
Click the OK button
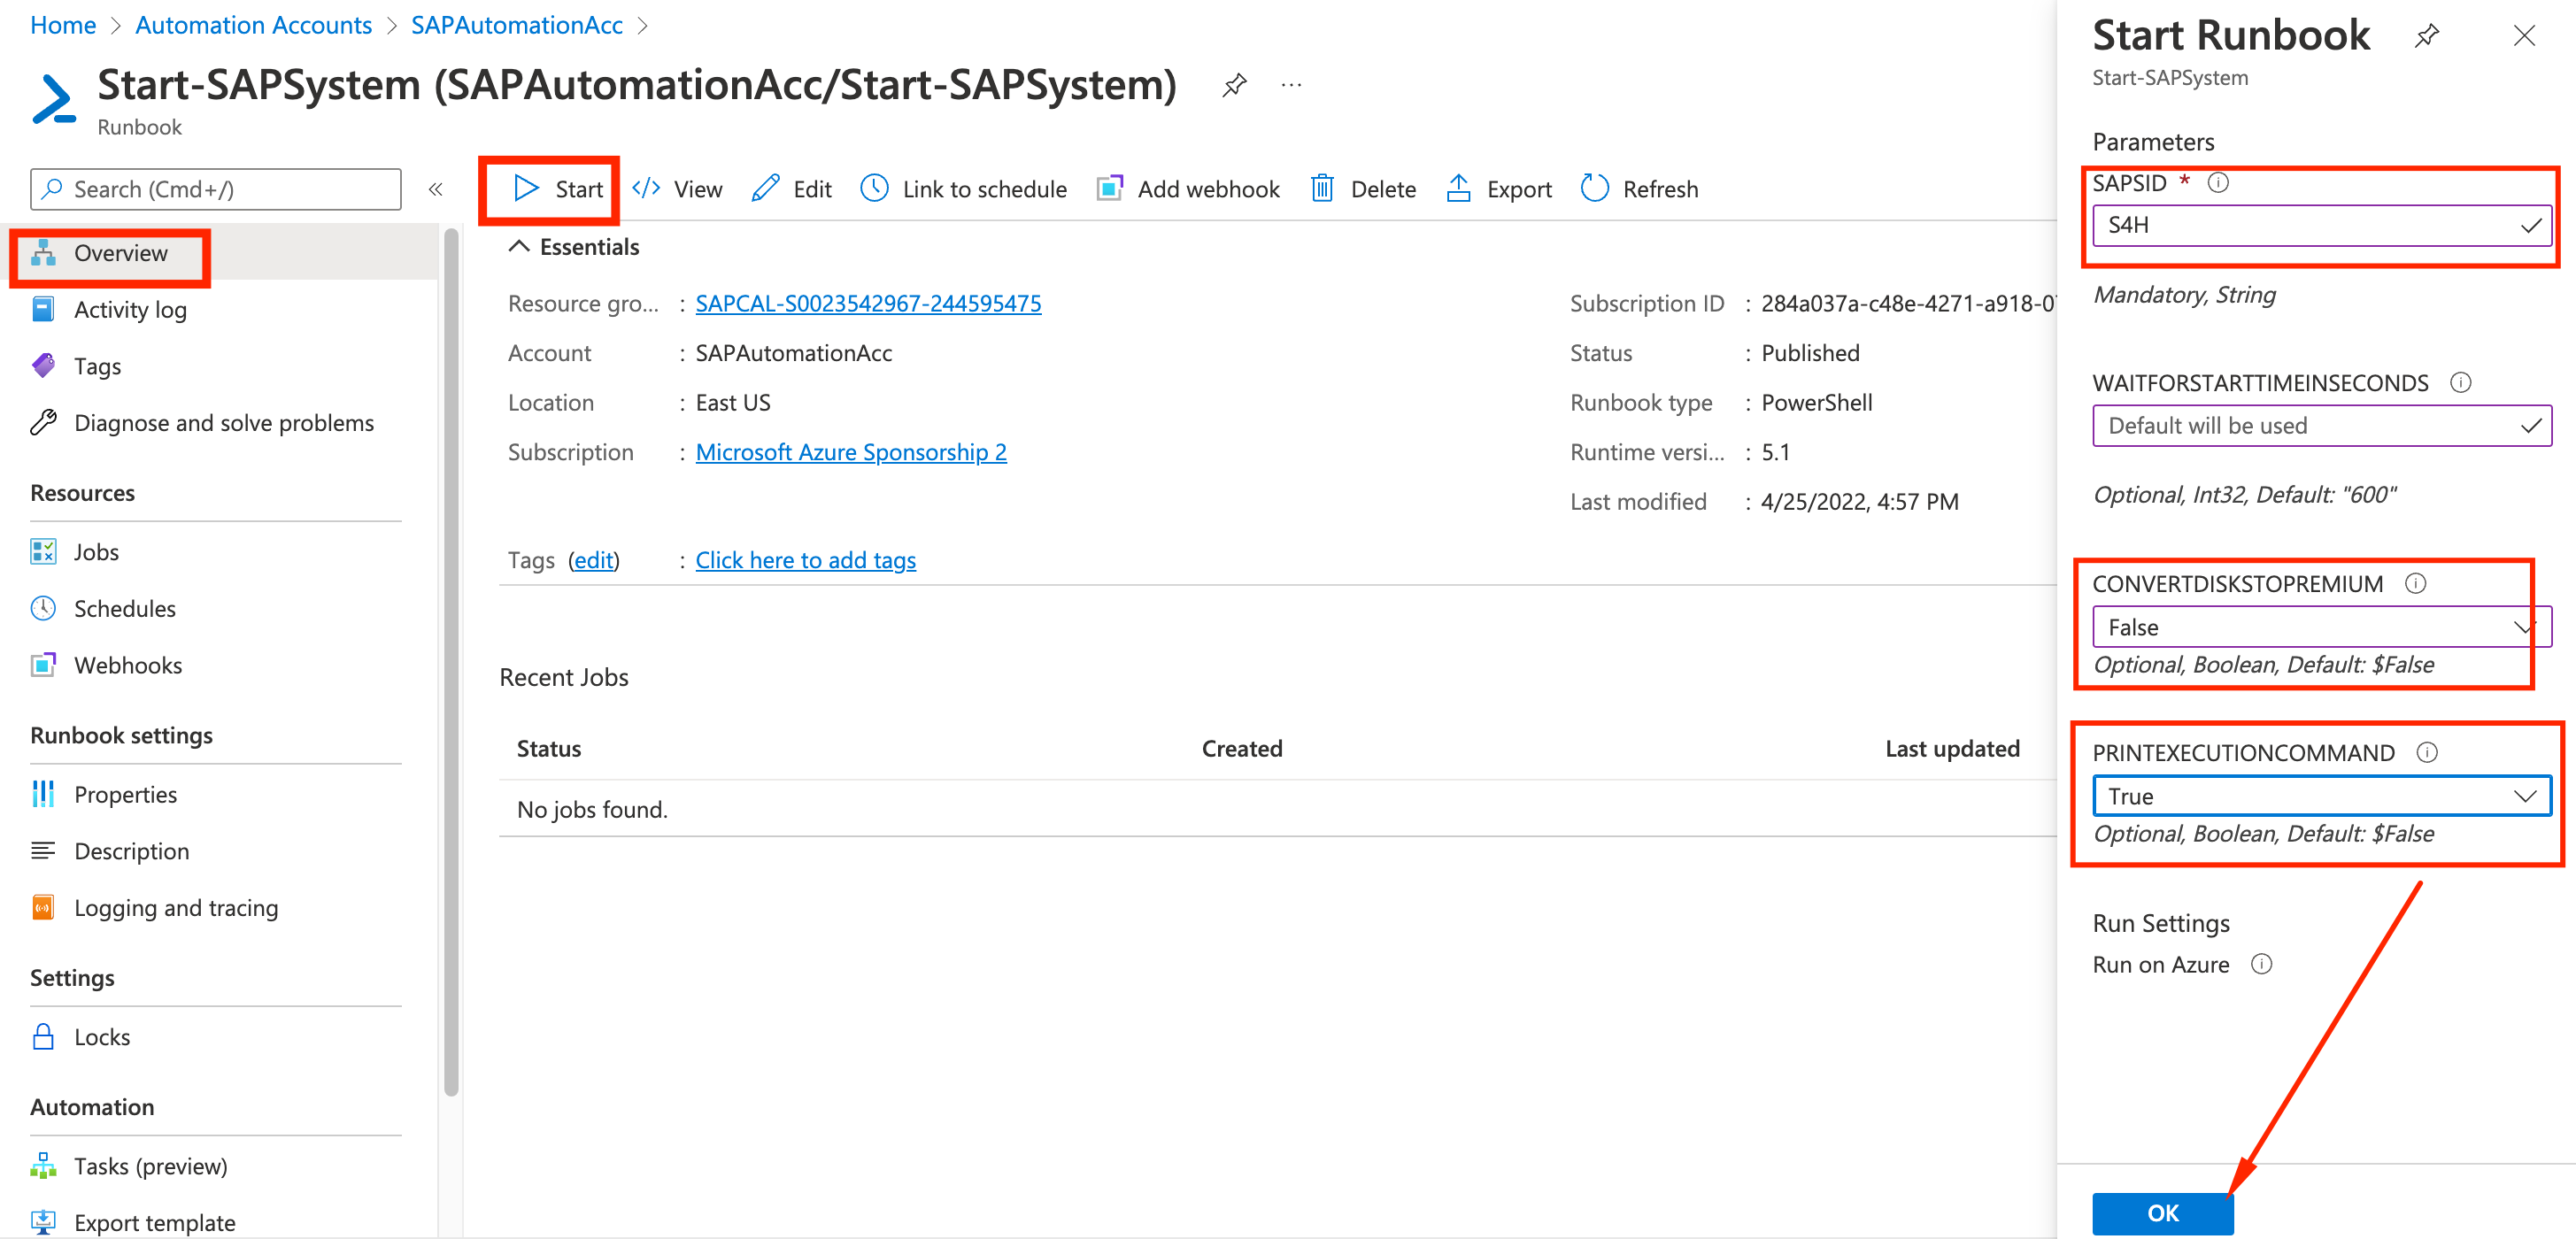2162,1212
